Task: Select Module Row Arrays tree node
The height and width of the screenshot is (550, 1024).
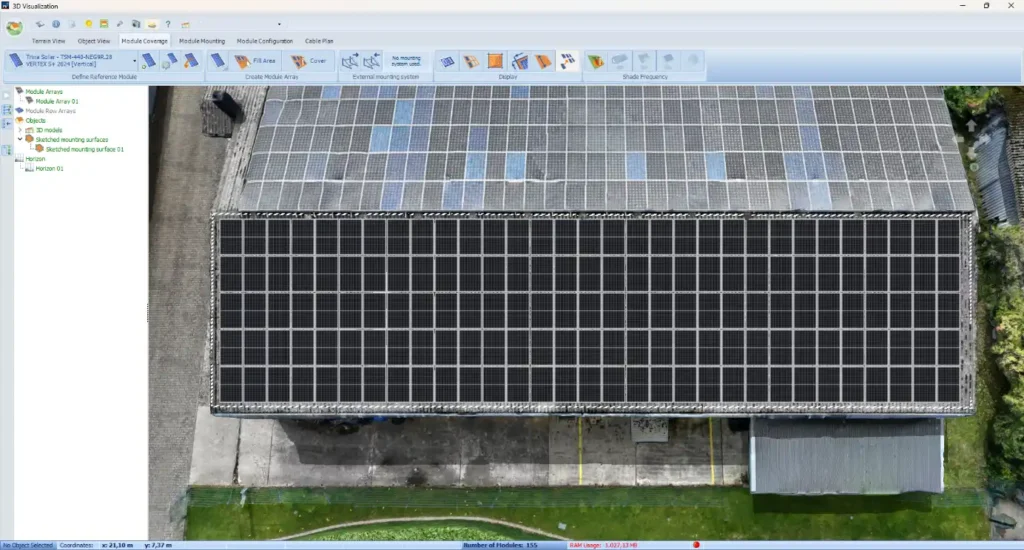Action: (50, 111)
